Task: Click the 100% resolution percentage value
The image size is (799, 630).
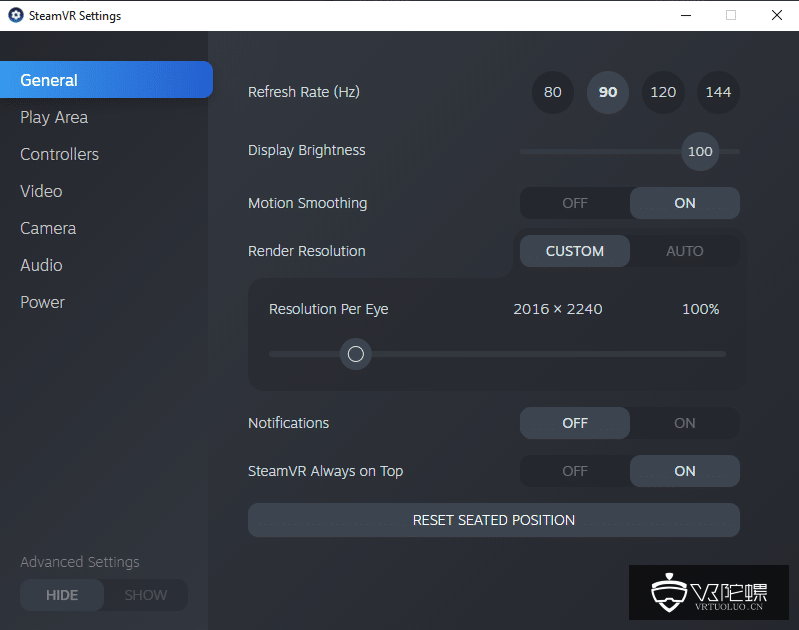Action: (x=701, y=309)
